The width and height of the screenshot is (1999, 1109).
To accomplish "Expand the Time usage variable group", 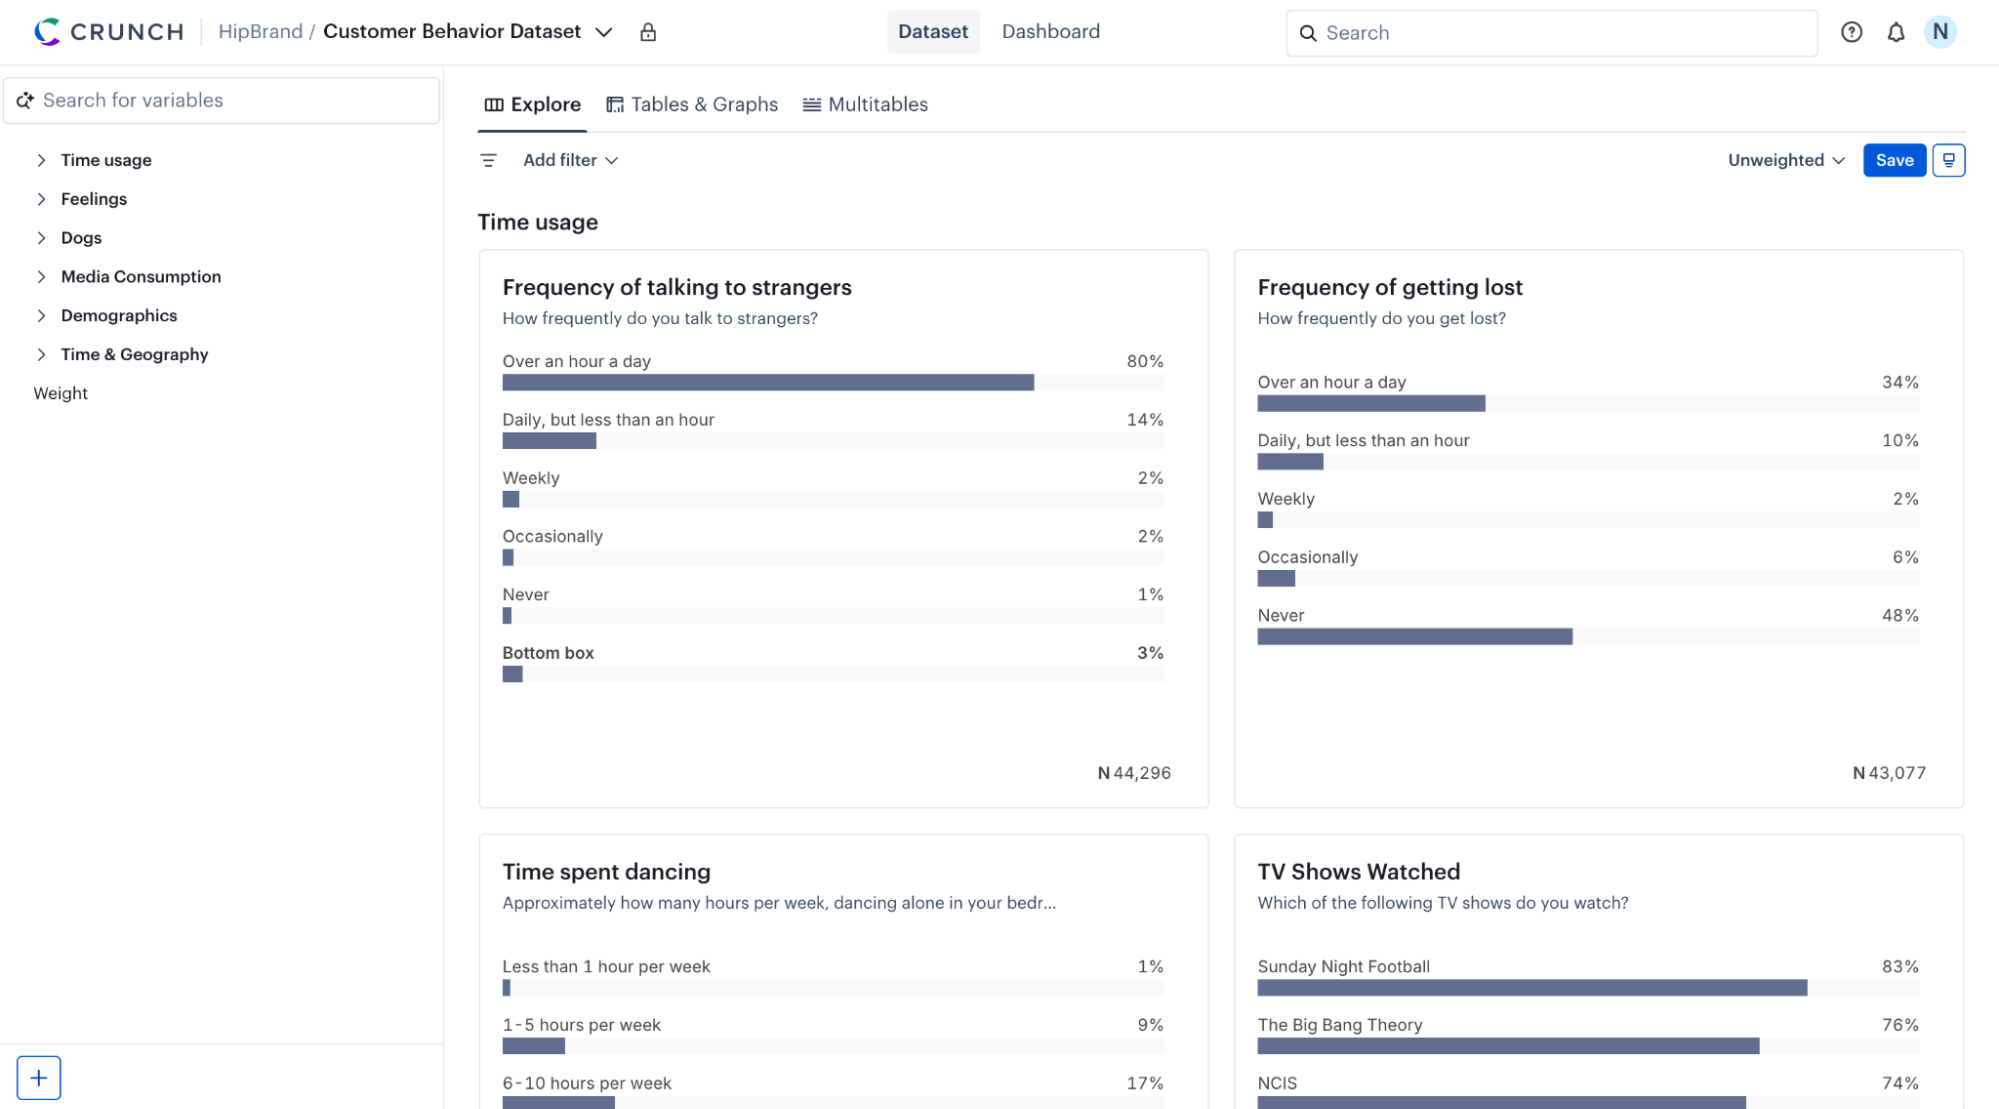I will [x=41, y=160].
